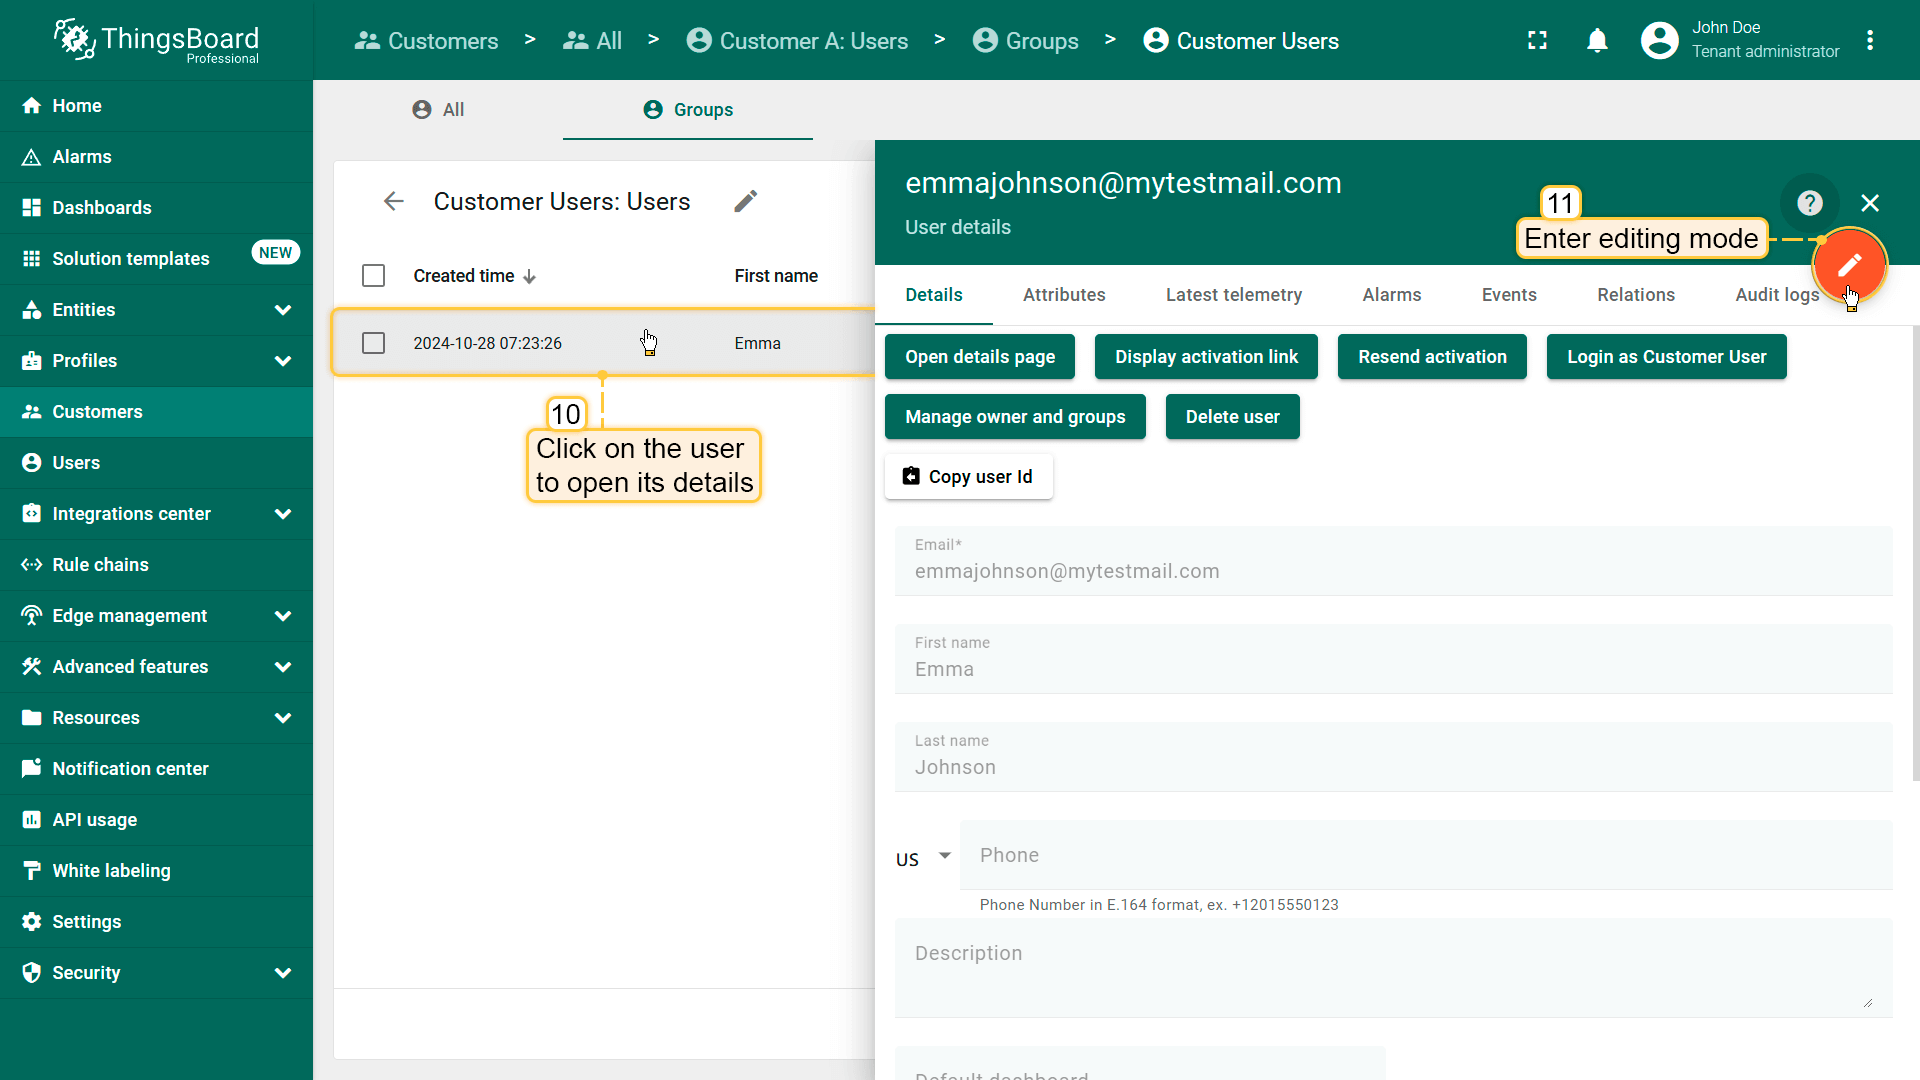The height and width of the screenshot is (1080, 1920).
Task: Click the ThingsBoard logo
Action: tap(156, 40)
